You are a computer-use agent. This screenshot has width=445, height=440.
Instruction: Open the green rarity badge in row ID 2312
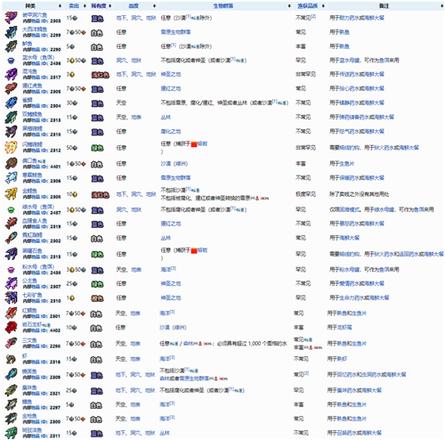point(97,148)
